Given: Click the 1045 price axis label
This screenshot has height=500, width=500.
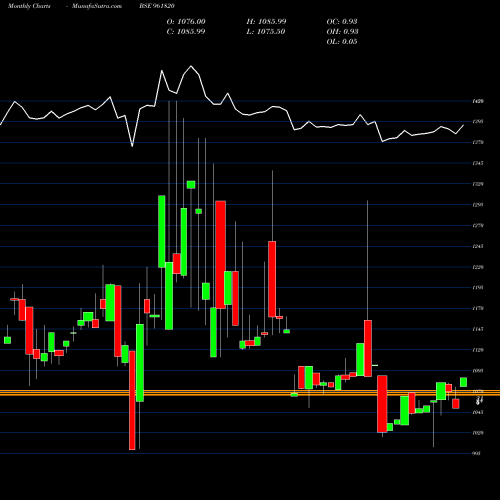Looking at the screenshot, I should point(478,412).
